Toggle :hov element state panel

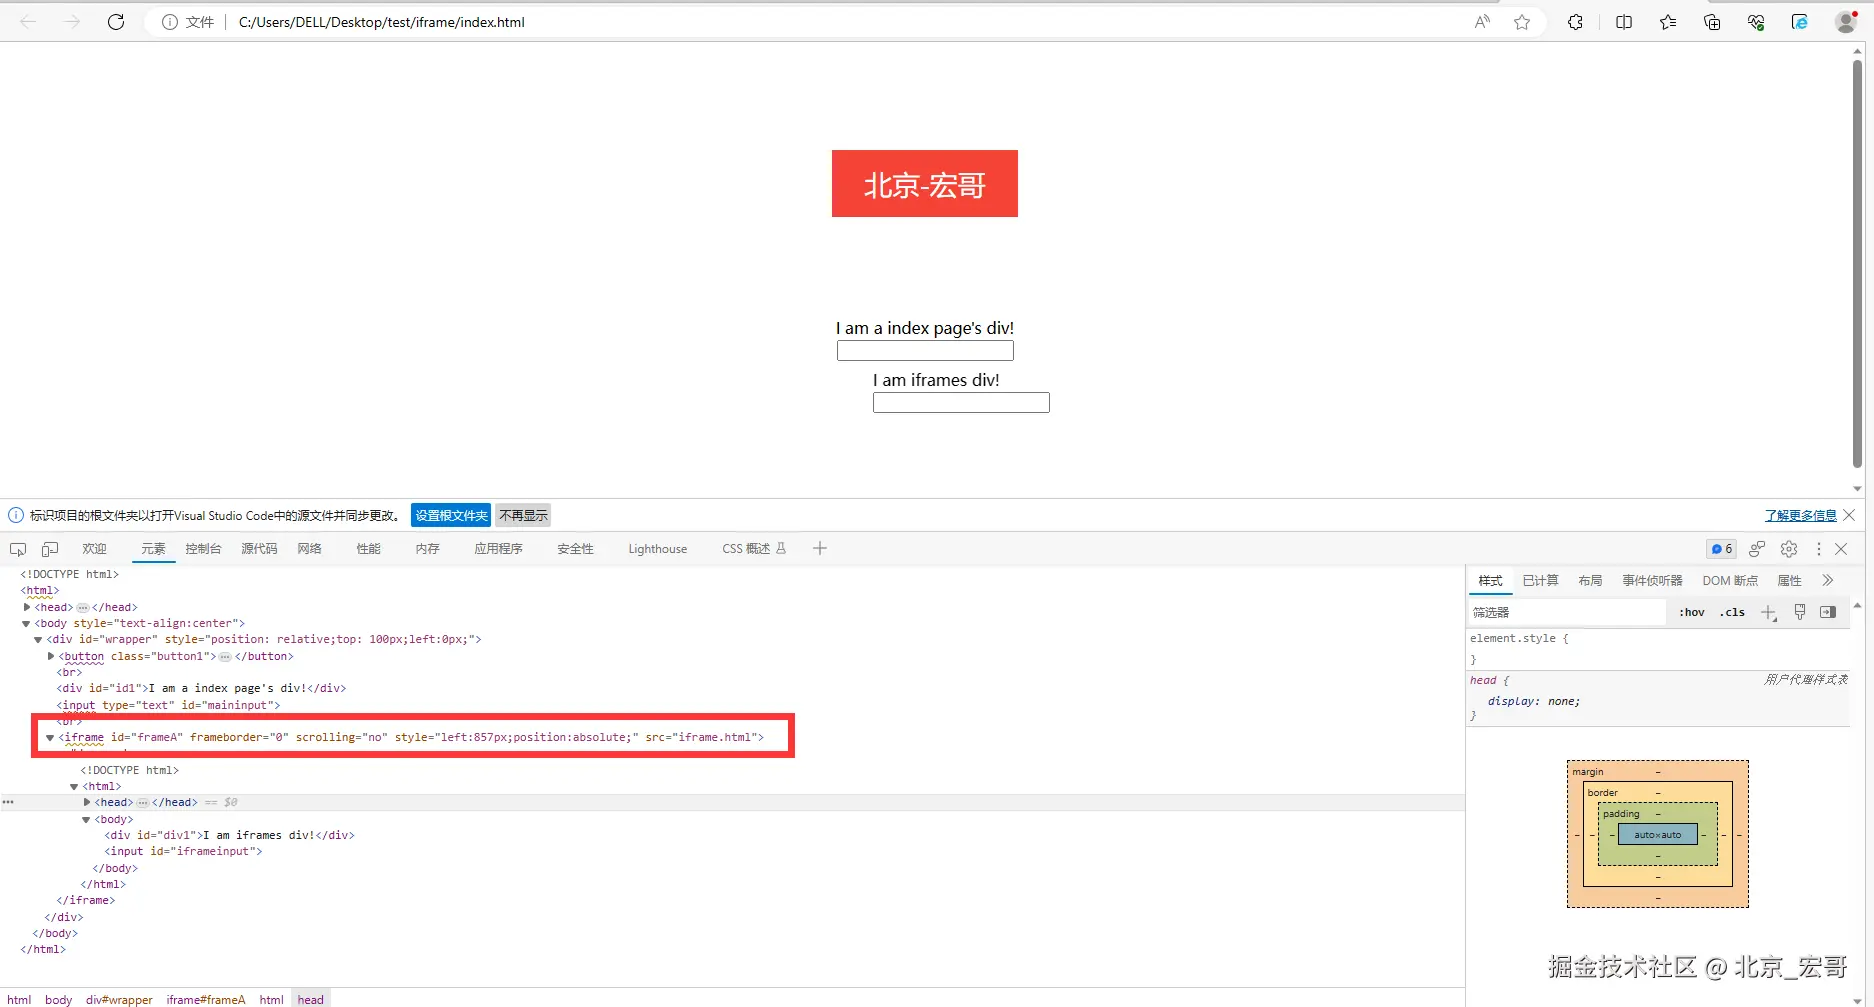(x=1692, y=612)
